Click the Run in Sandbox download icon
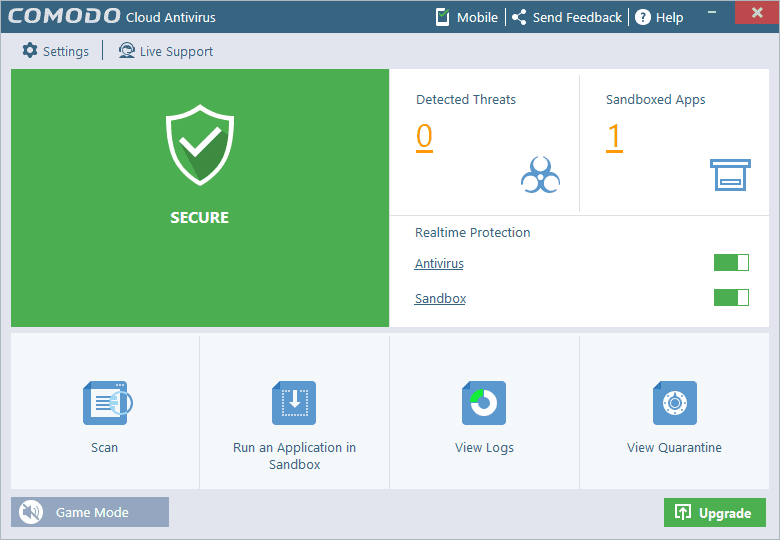The width and height of the screenshot is (780, 540). click(294, 403)
